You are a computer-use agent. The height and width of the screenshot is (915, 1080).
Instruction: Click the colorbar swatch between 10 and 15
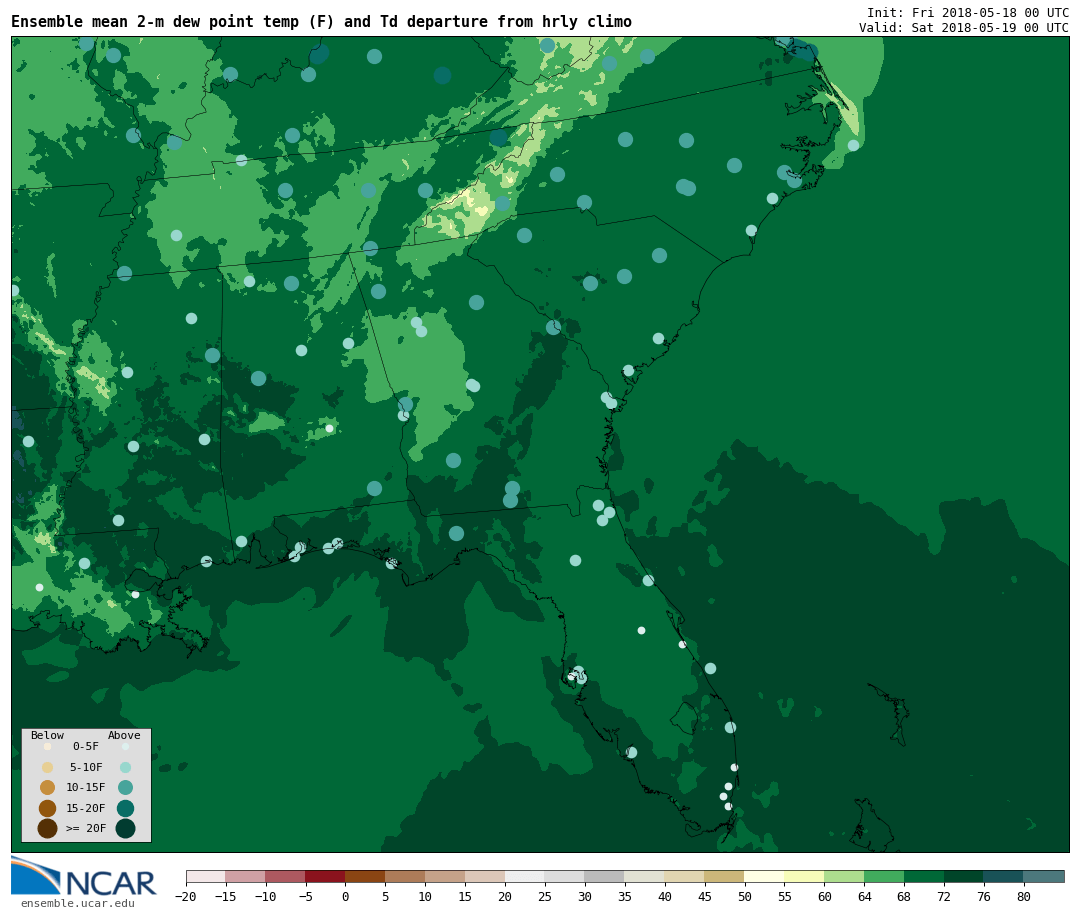click(x=446, y=876)
